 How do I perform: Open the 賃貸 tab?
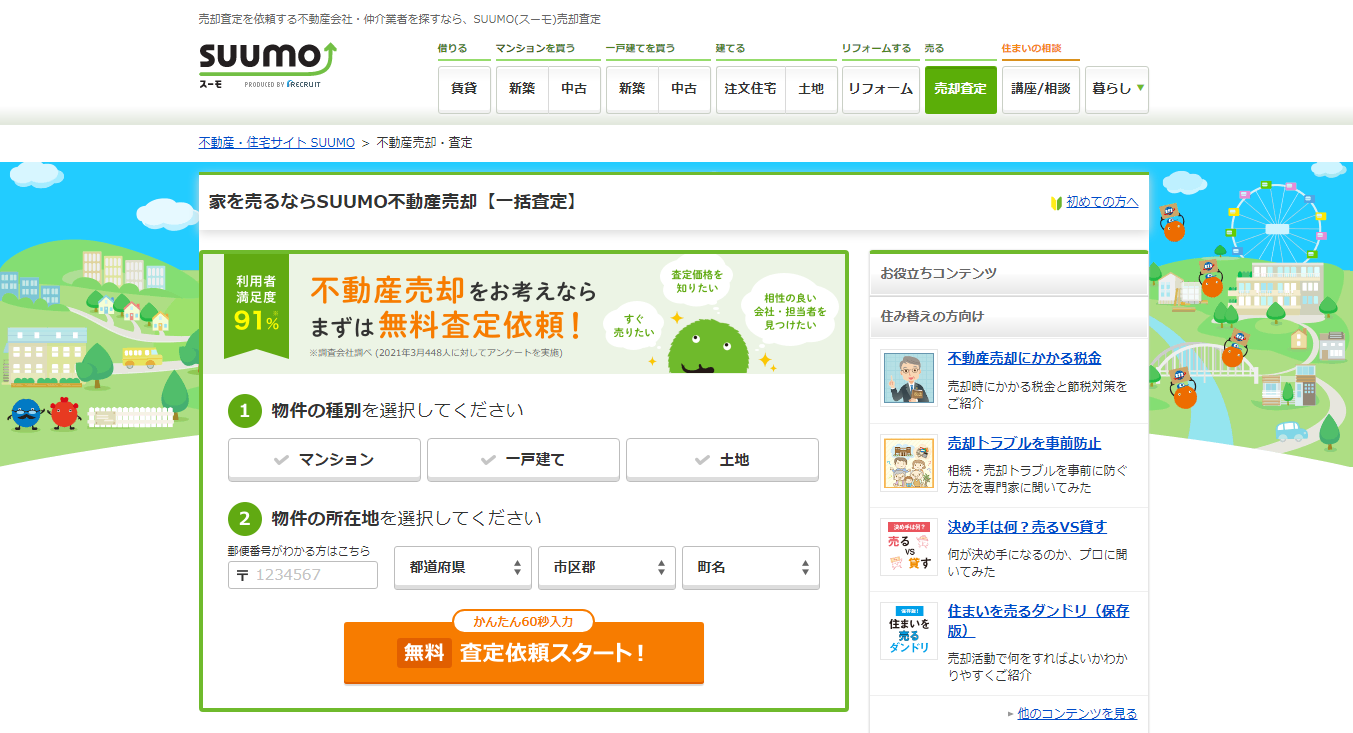pos(464,89)
